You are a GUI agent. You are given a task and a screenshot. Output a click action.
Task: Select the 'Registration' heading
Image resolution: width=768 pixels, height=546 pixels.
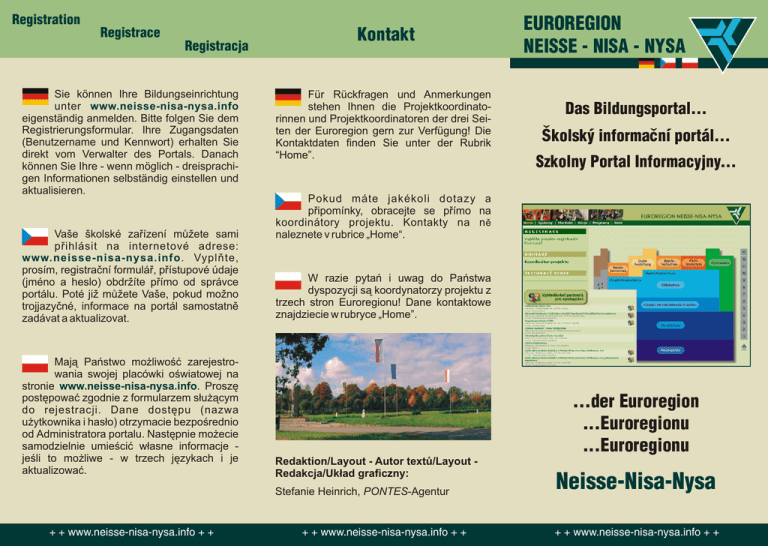click(46, 19)
